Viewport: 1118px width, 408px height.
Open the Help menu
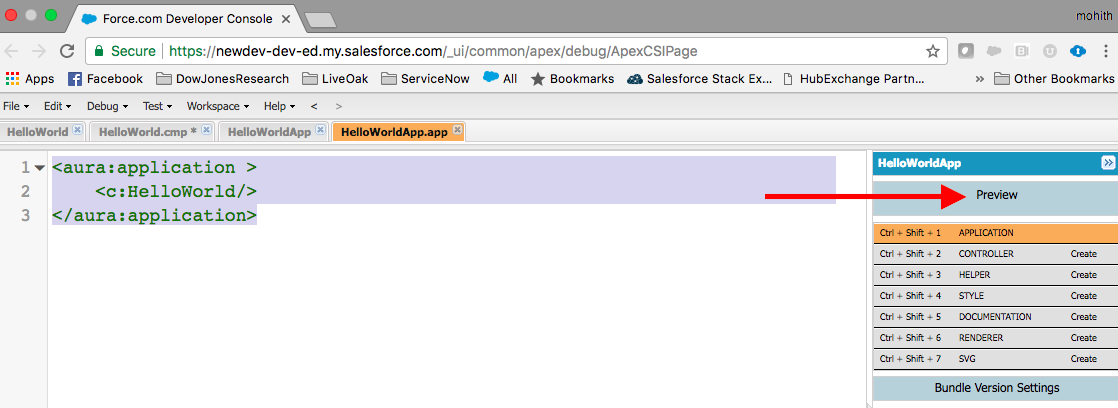(x=280, y=106)
